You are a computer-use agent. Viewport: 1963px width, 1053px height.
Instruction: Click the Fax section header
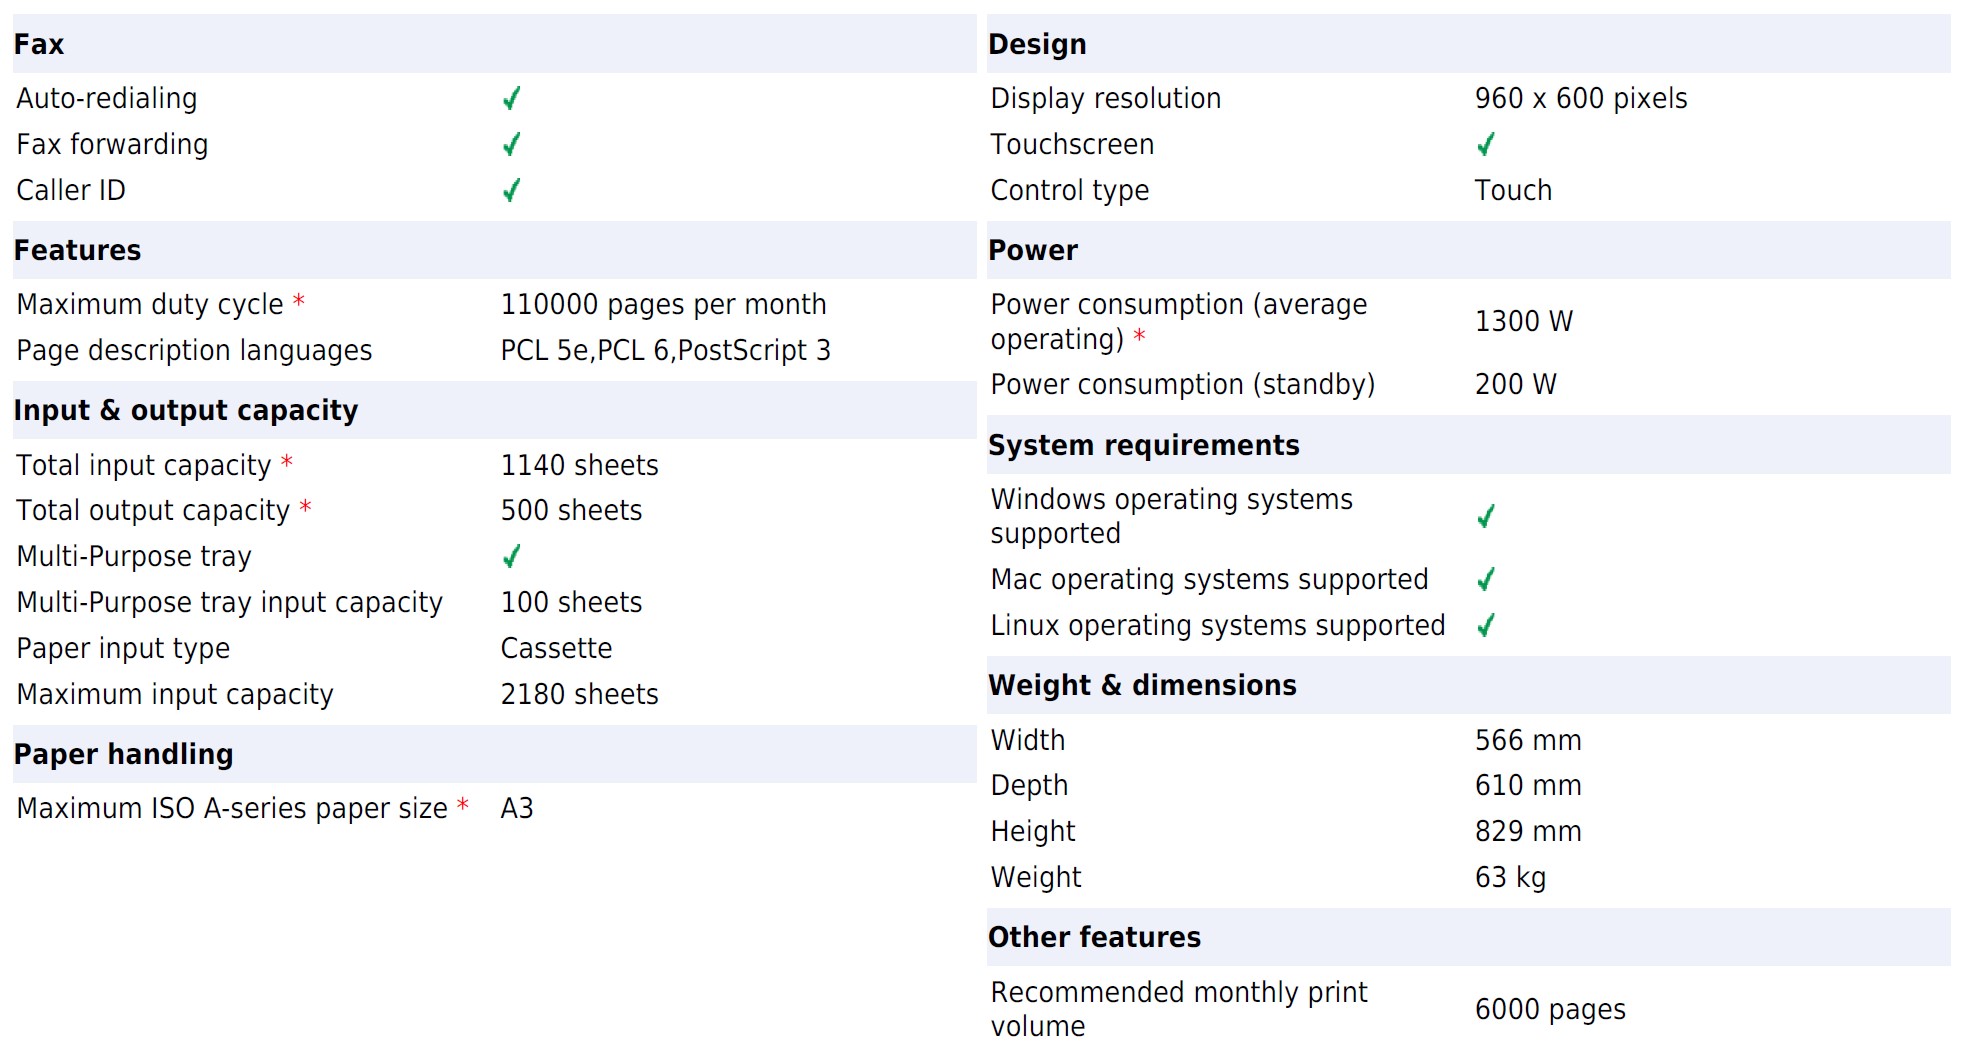[39, 44]
